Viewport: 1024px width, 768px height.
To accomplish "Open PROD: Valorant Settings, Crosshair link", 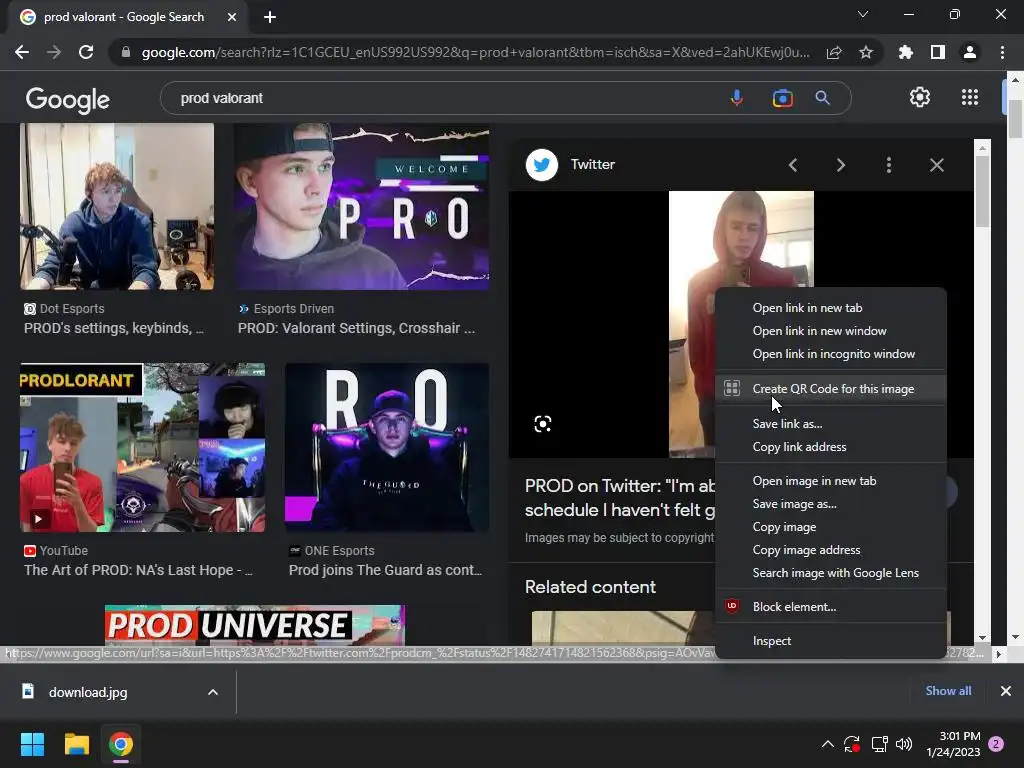I will 356,328.
